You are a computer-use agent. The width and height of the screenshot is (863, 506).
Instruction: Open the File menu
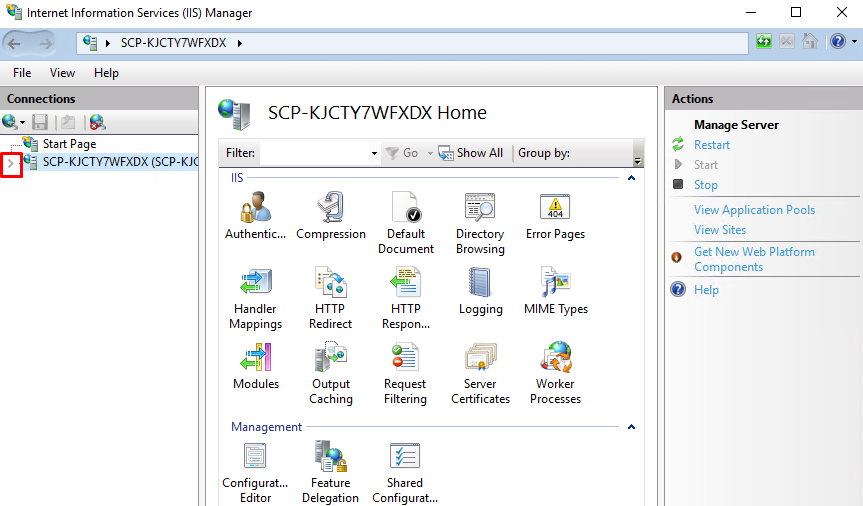pyautogui.click(x=22, y=73)
